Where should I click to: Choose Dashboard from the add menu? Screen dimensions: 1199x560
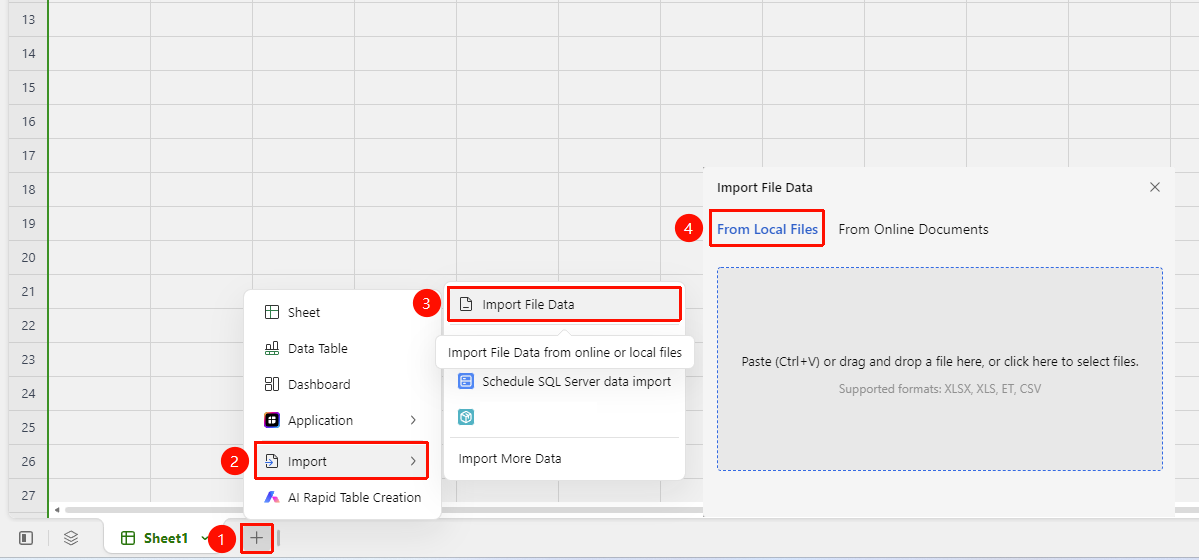tap(343, 384)
